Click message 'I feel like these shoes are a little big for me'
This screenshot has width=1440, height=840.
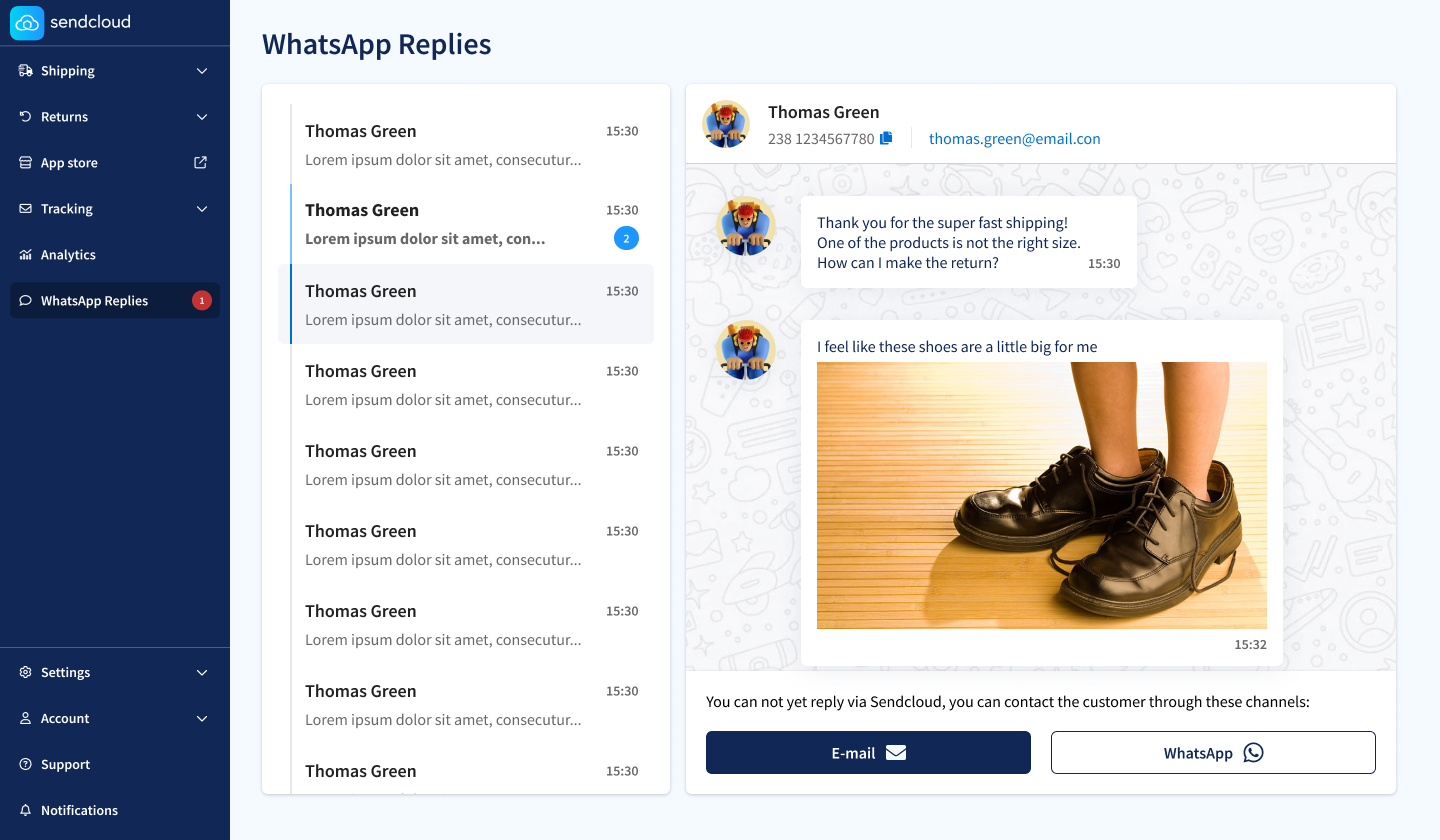coord(957,347)
